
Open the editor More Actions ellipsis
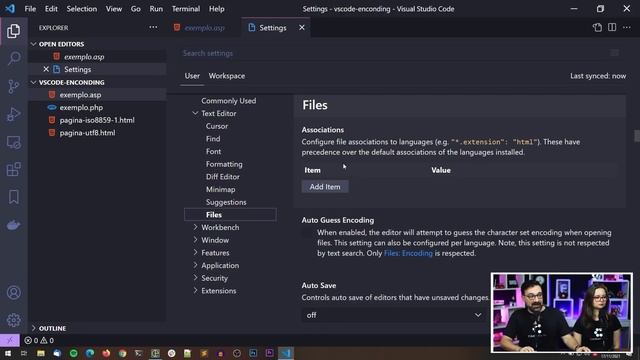[627, 27]
